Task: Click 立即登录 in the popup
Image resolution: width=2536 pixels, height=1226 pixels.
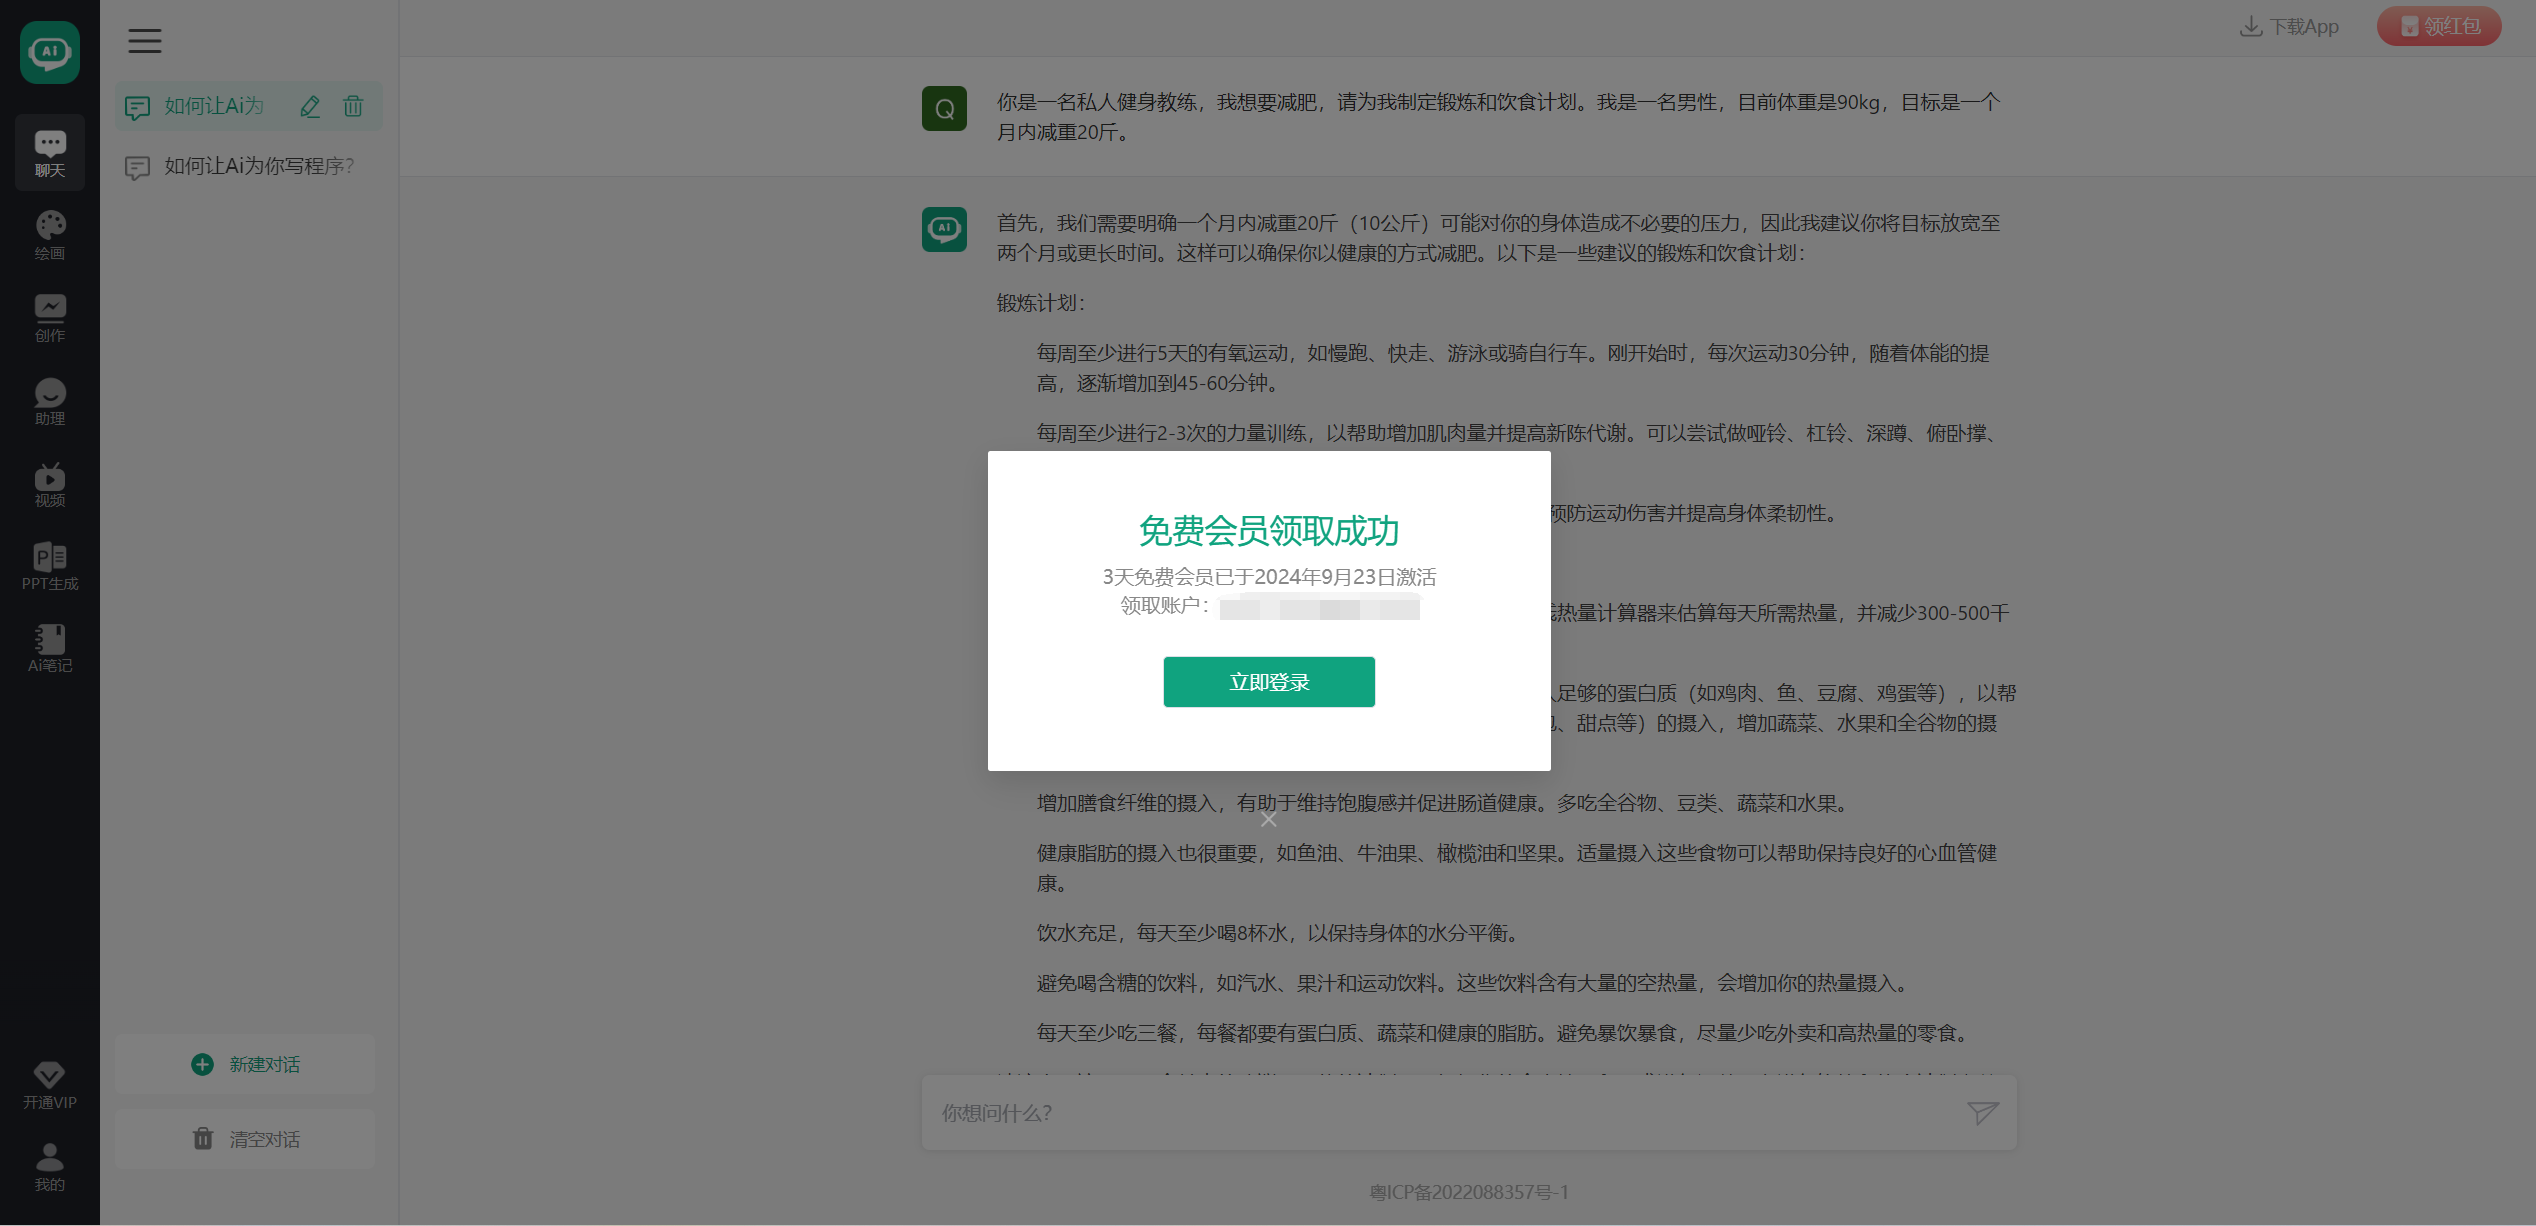Action: [1269, 681]
